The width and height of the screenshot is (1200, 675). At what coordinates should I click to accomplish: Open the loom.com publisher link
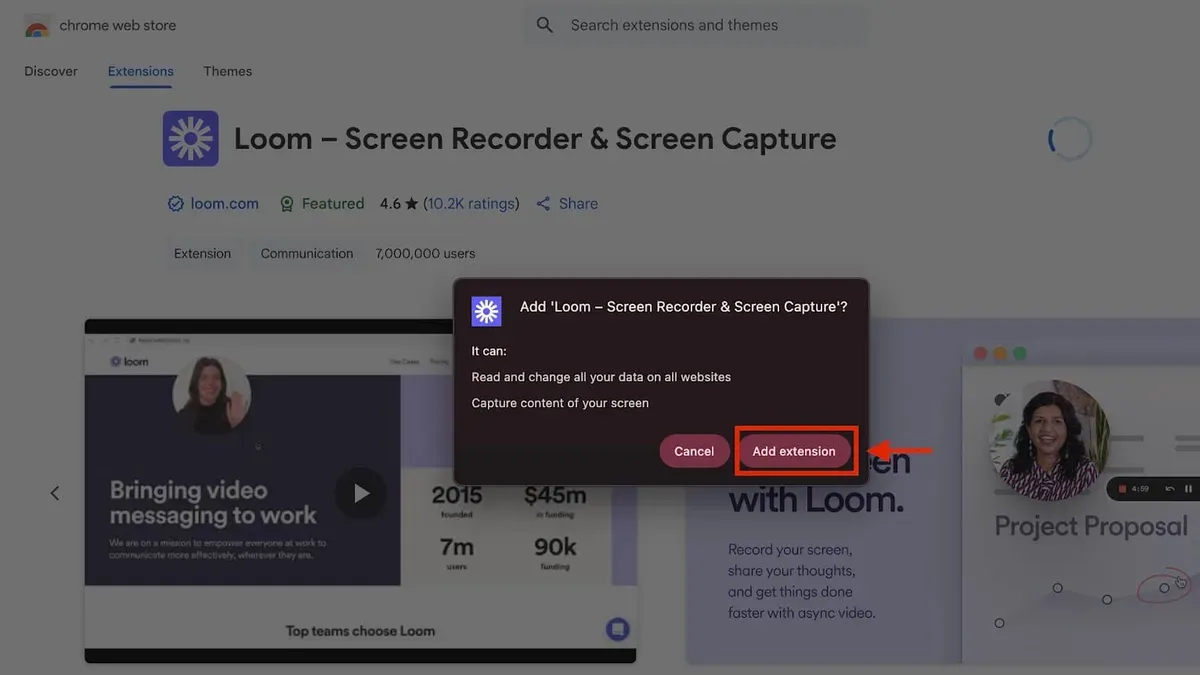pyautogui.click(x=225, y=203)
